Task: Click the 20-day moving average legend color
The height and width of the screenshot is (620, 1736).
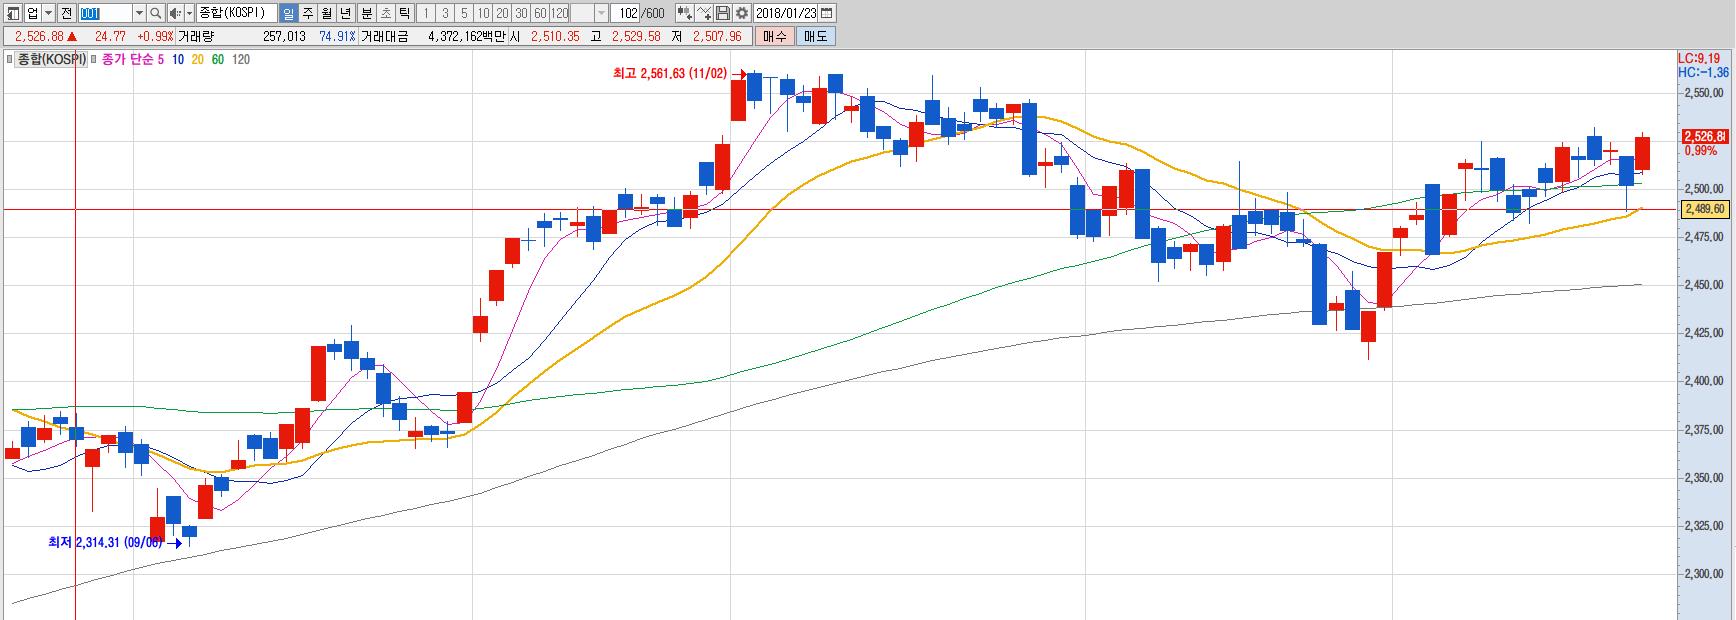Action: 197,60
